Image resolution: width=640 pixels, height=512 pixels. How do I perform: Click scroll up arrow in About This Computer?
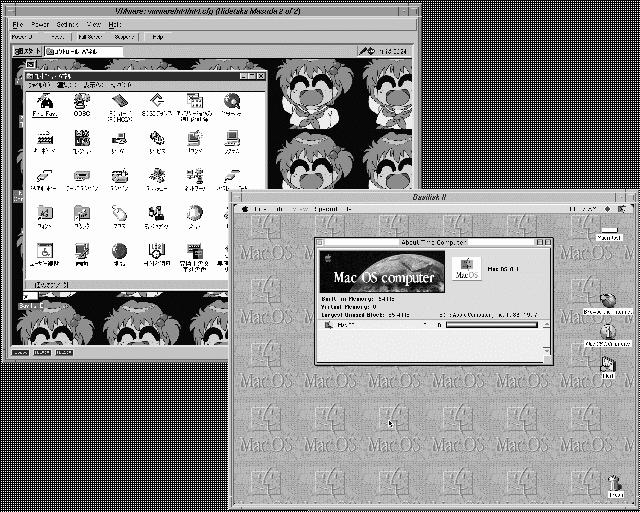click(x=547, y=325)
